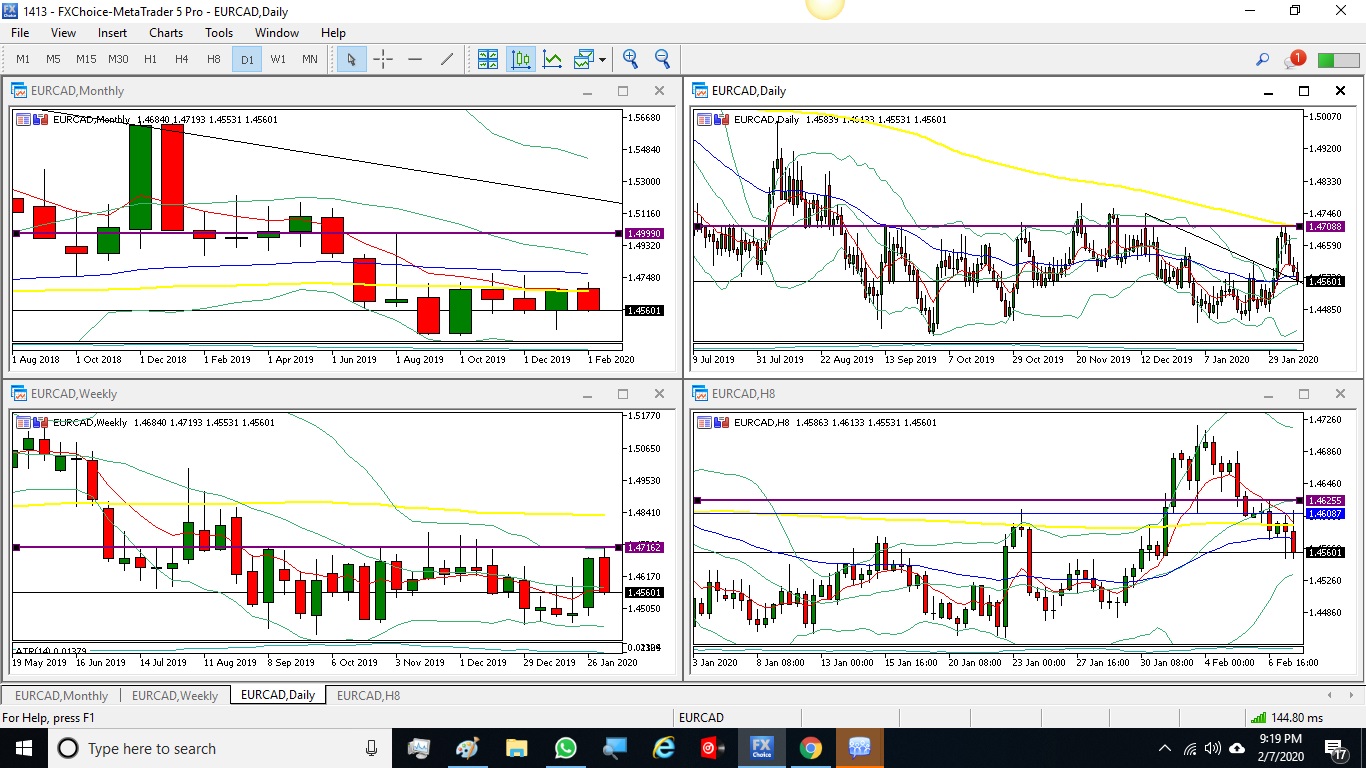Open the chart templates icon

(584, 59)
